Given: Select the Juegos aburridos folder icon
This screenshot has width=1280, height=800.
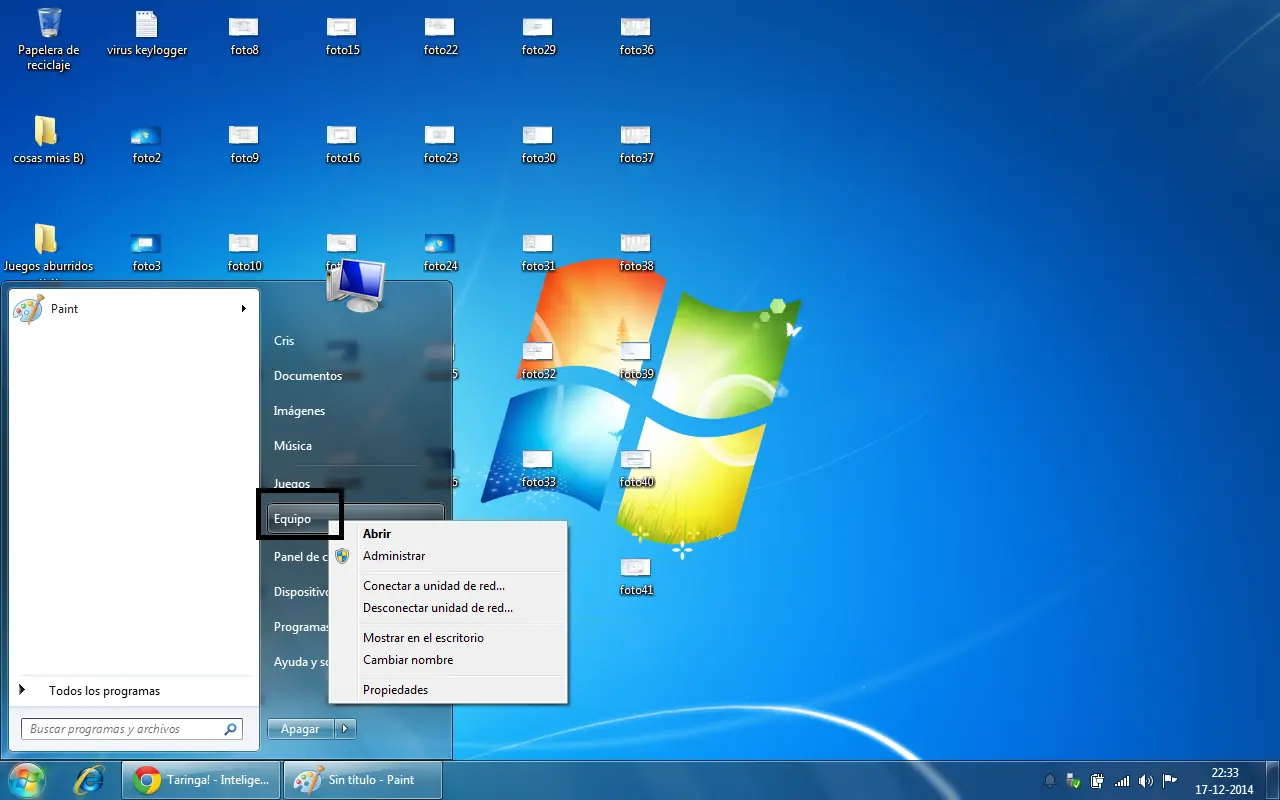Looking at the screenshot, I should tap(48, 248).
